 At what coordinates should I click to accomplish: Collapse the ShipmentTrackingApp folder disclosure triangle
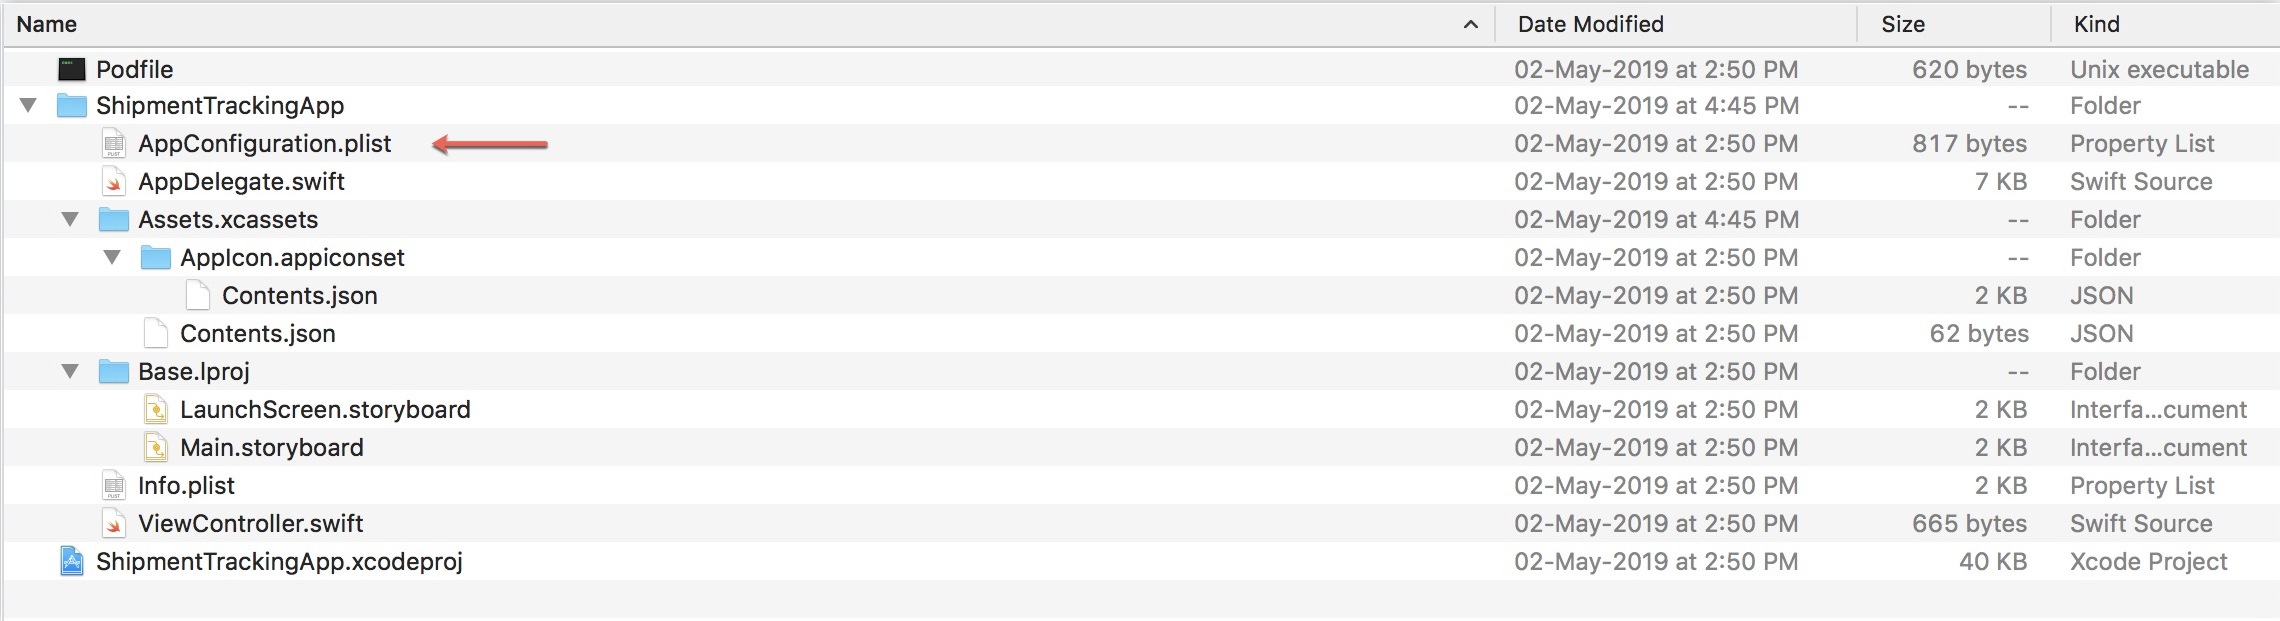tap(28, 106)
